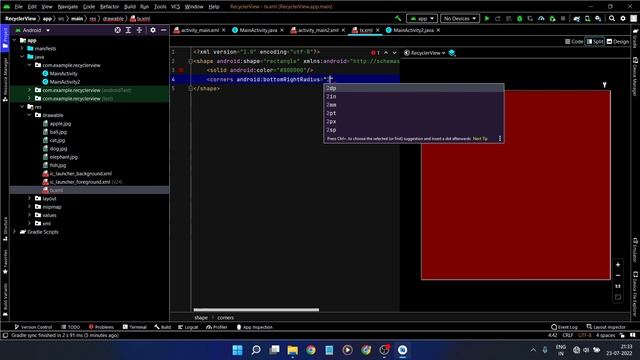Click Select Opened File target icon
Screen dimensions: 640x360
[118, 30]
